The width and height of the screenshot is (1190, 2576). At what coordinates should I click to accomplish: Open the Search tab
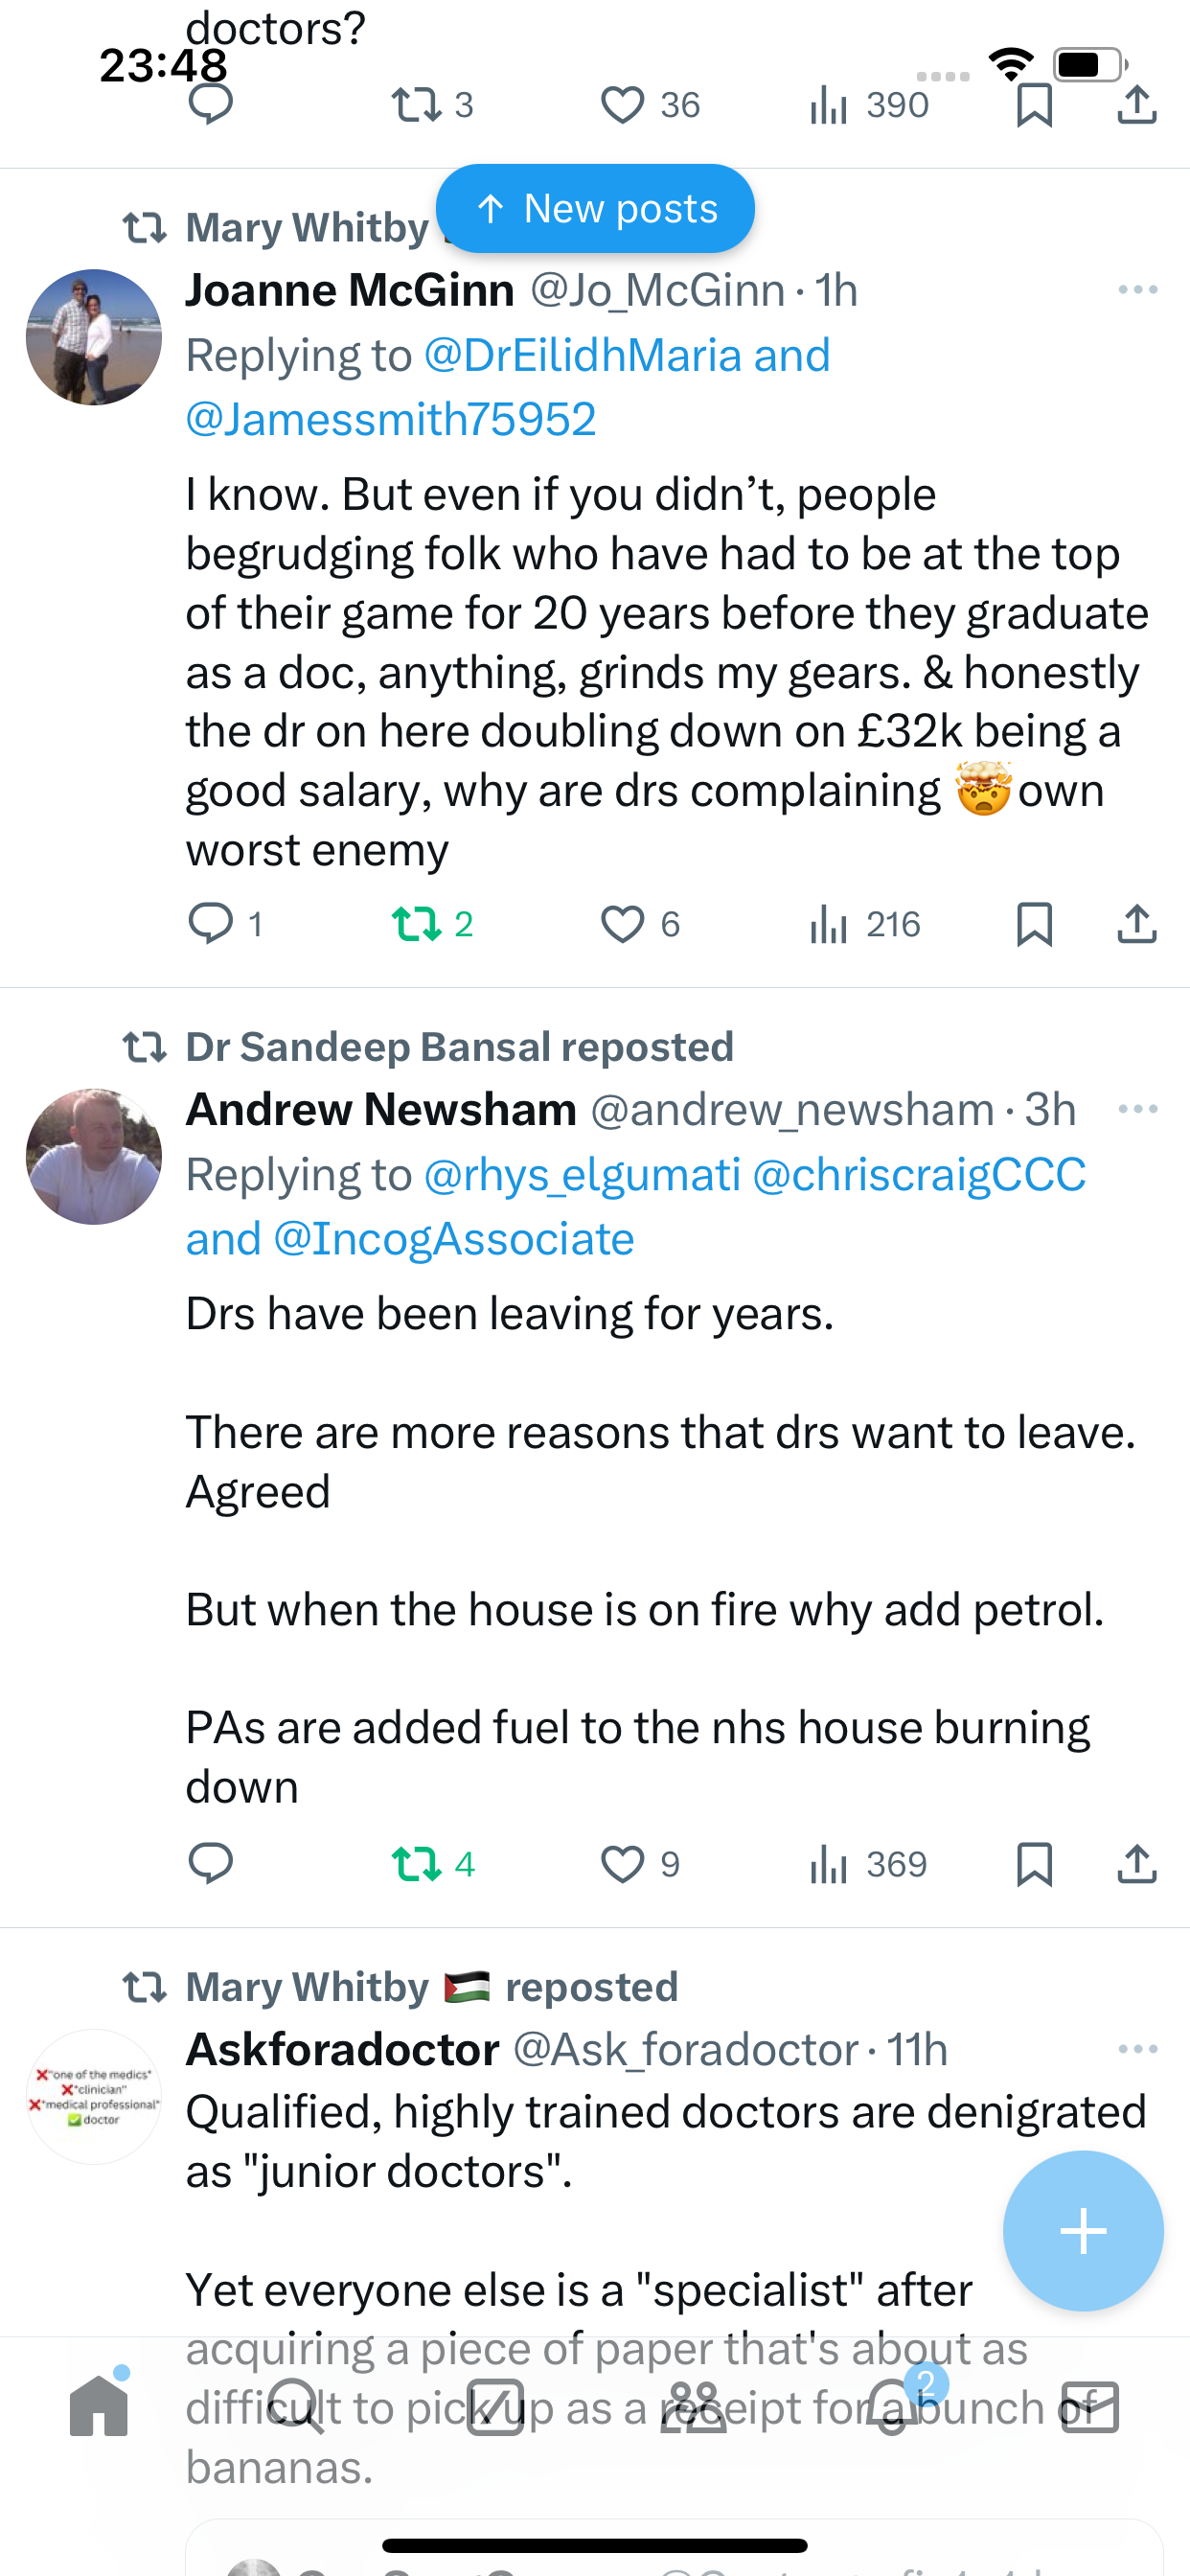click(x=297, y=2406)
